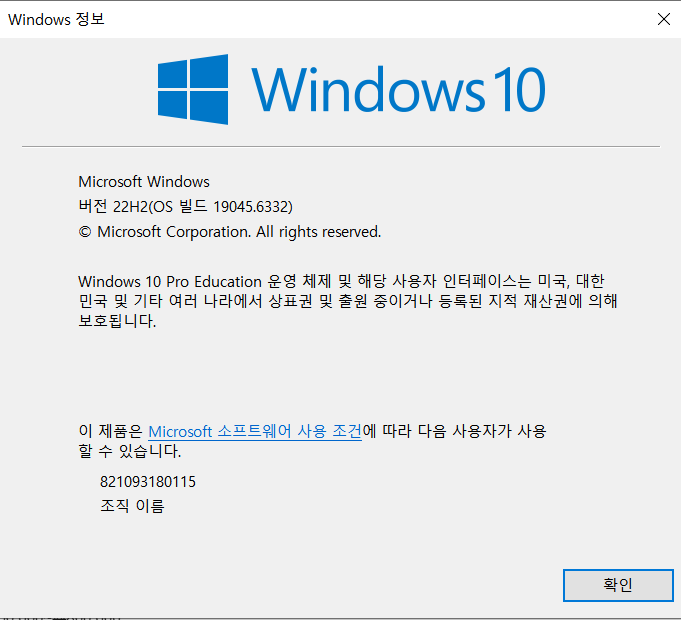Viewport: 681px width, 620px height.
Task: Click the user name 821093180115
Action: click(x=148, y=481)
